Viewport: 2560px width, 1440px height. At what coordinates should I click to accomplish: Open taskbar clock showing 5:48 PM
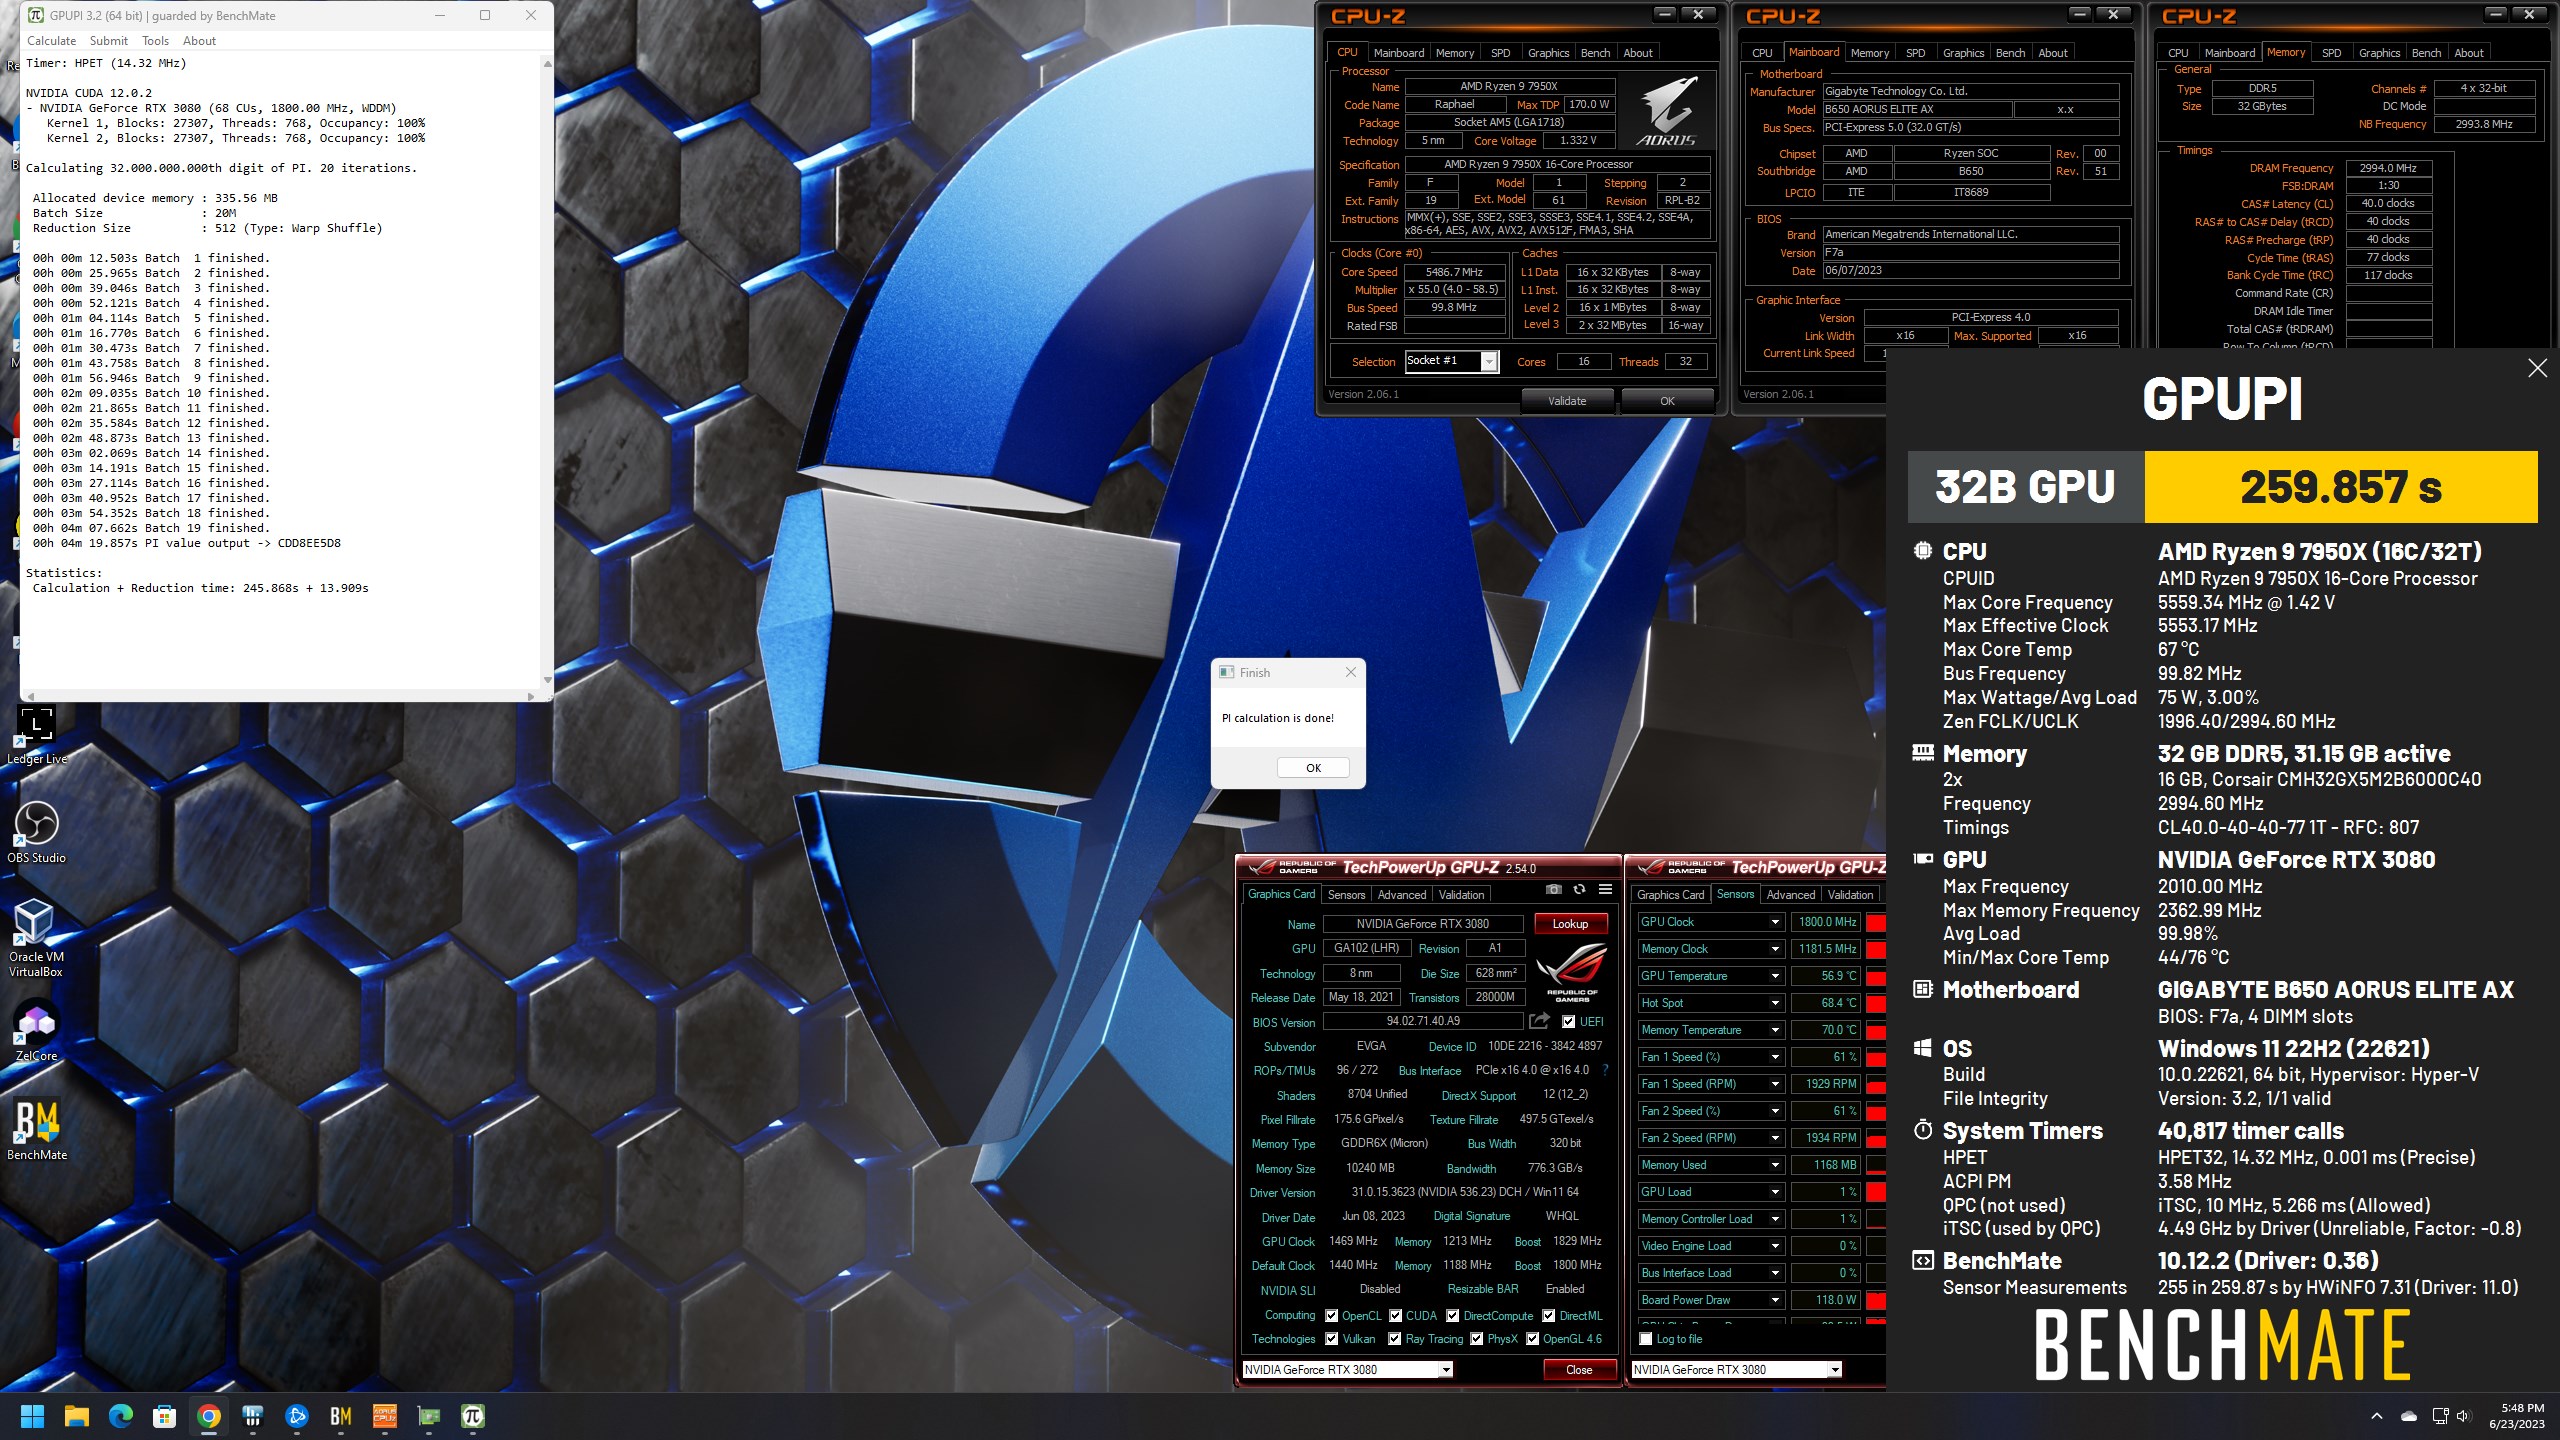tap(2516, 1416)
